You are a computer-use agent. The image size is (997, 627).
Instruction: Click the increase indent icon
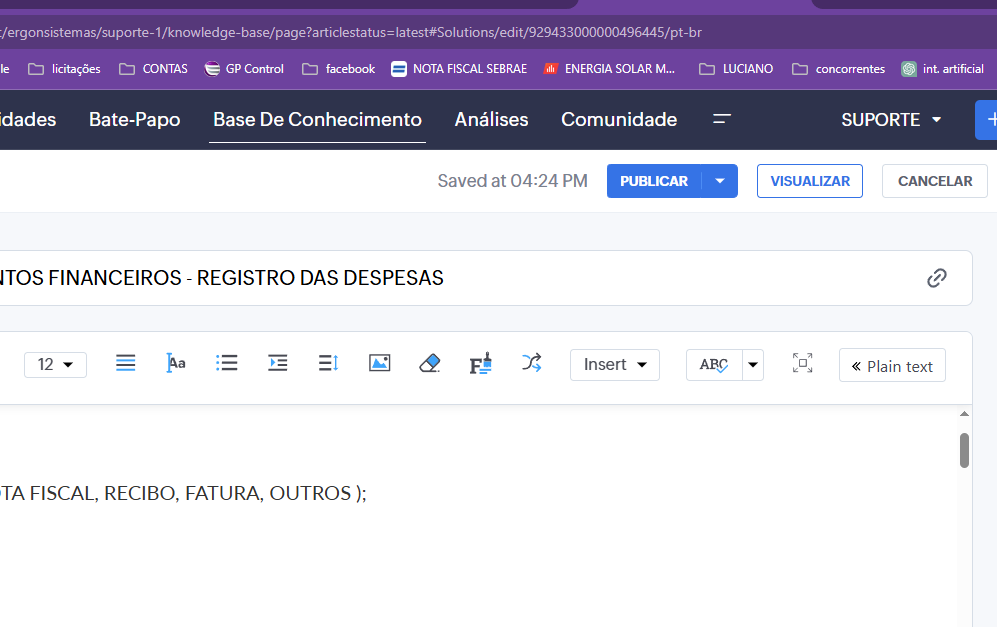(278, 364)
